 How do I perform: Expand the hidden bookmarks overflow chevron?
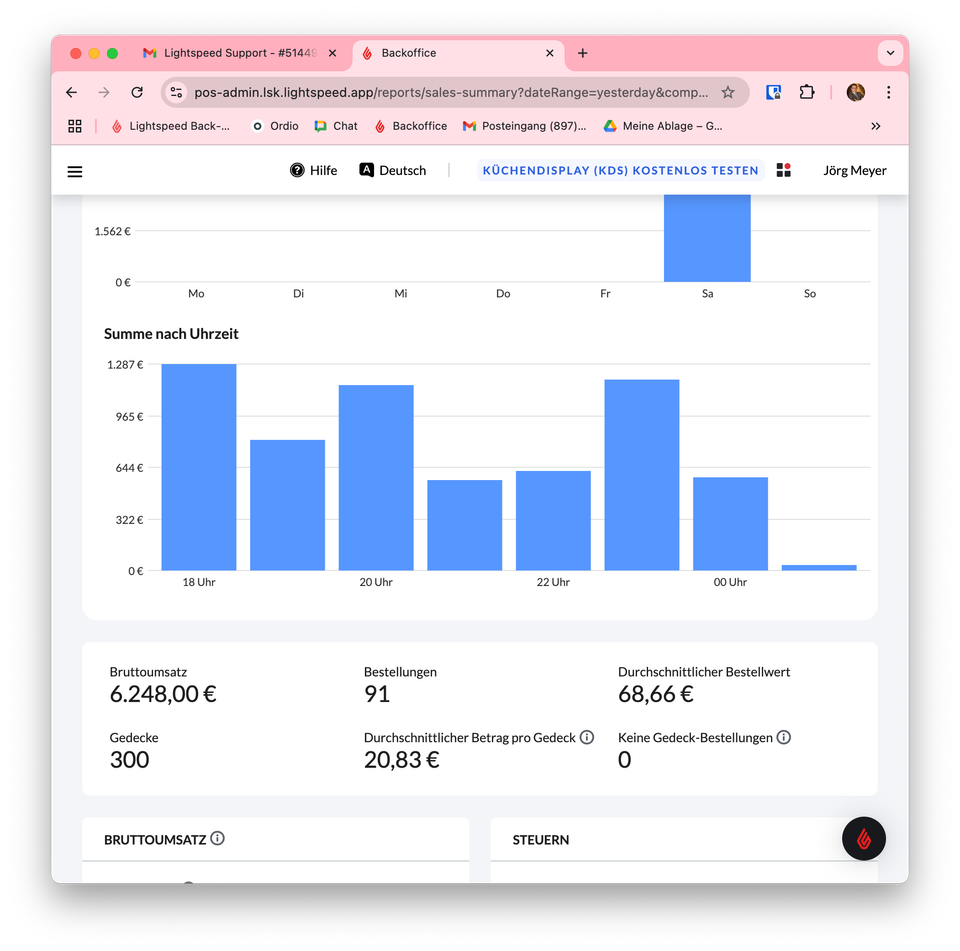(x=876, y=126)
